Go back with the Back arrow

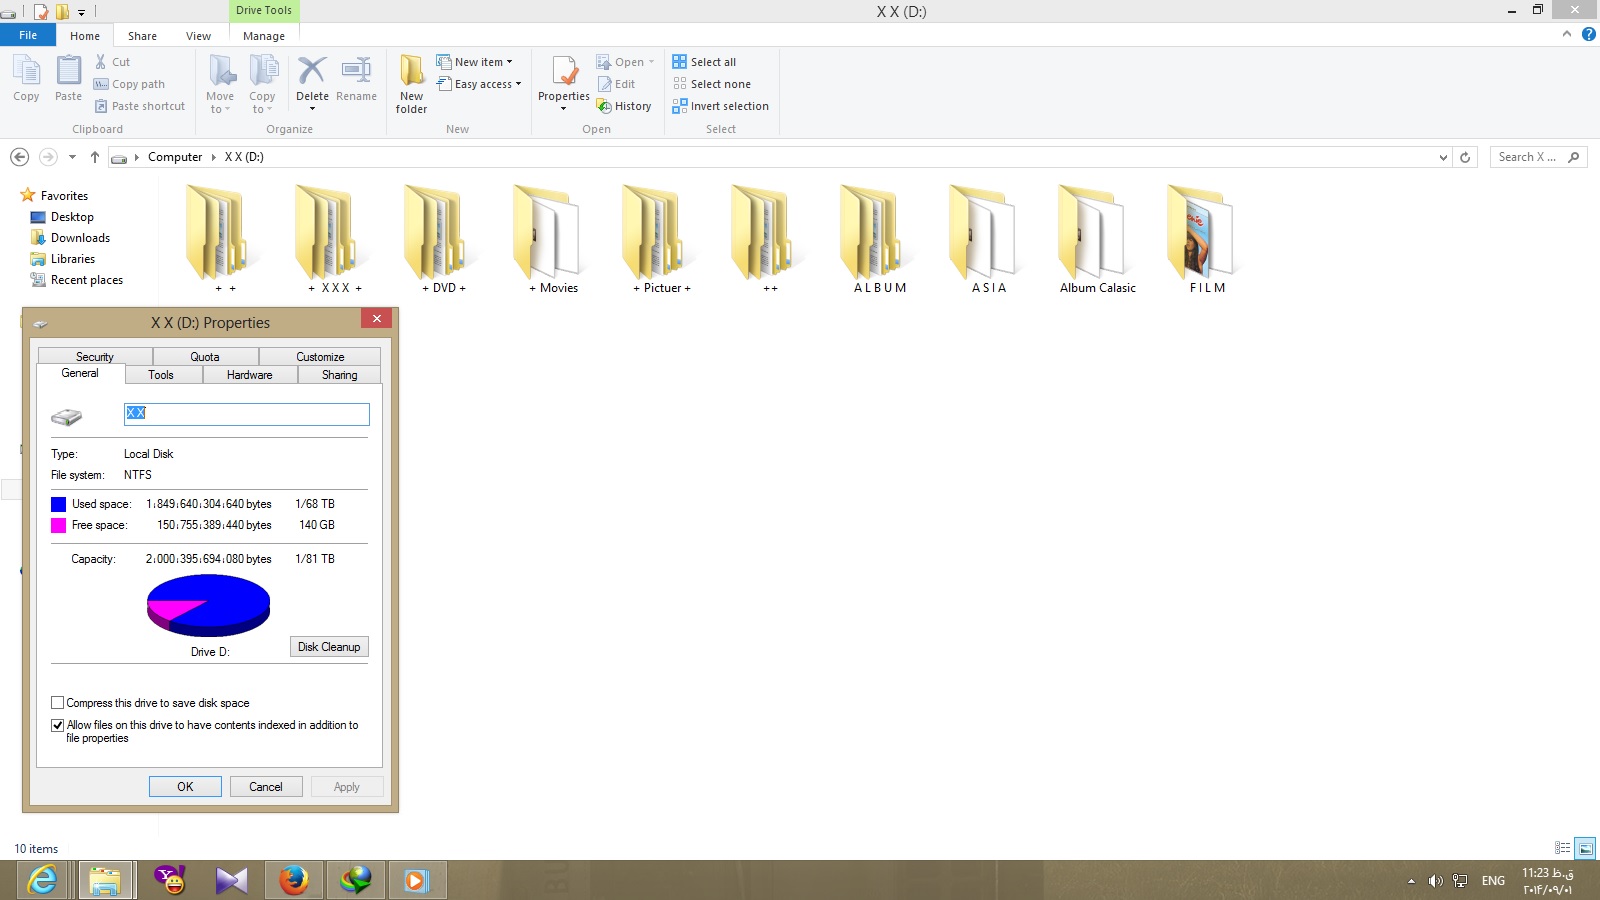19,157
